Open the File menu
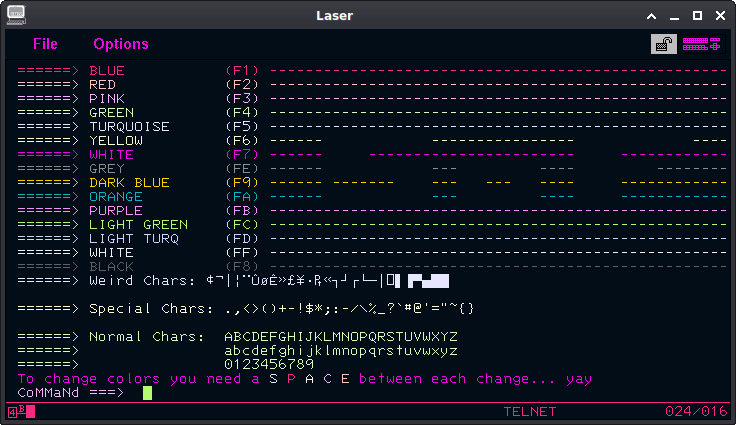Image resolution: width=736 pixels, height=425 pixels. click(45, 44)
